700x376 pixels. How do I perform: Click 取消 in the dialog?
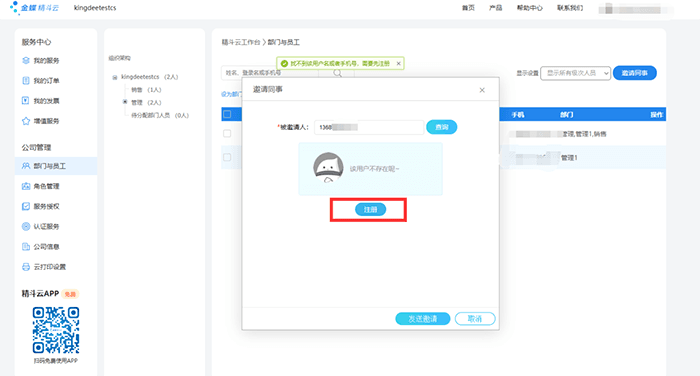click(475, 319)
